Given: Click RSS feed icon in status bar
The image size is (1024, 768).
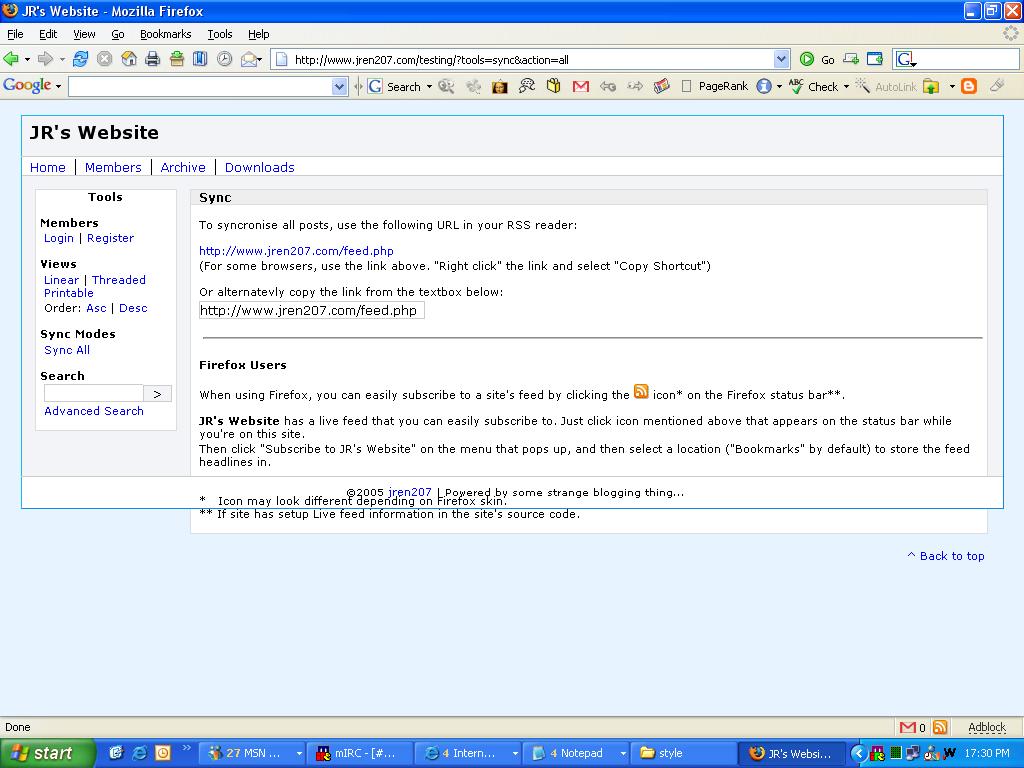Looking at the screenshot, I should [x=940, y=727].
